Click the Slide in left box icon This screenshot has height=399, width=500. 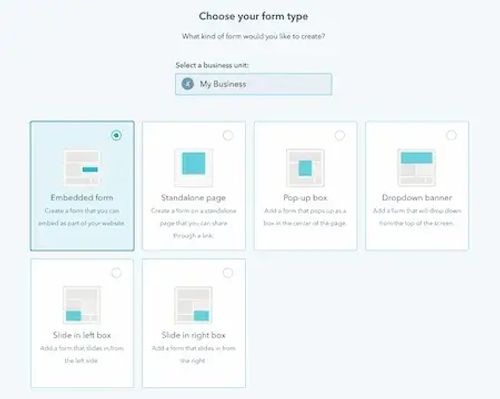[x=82, y=305]
